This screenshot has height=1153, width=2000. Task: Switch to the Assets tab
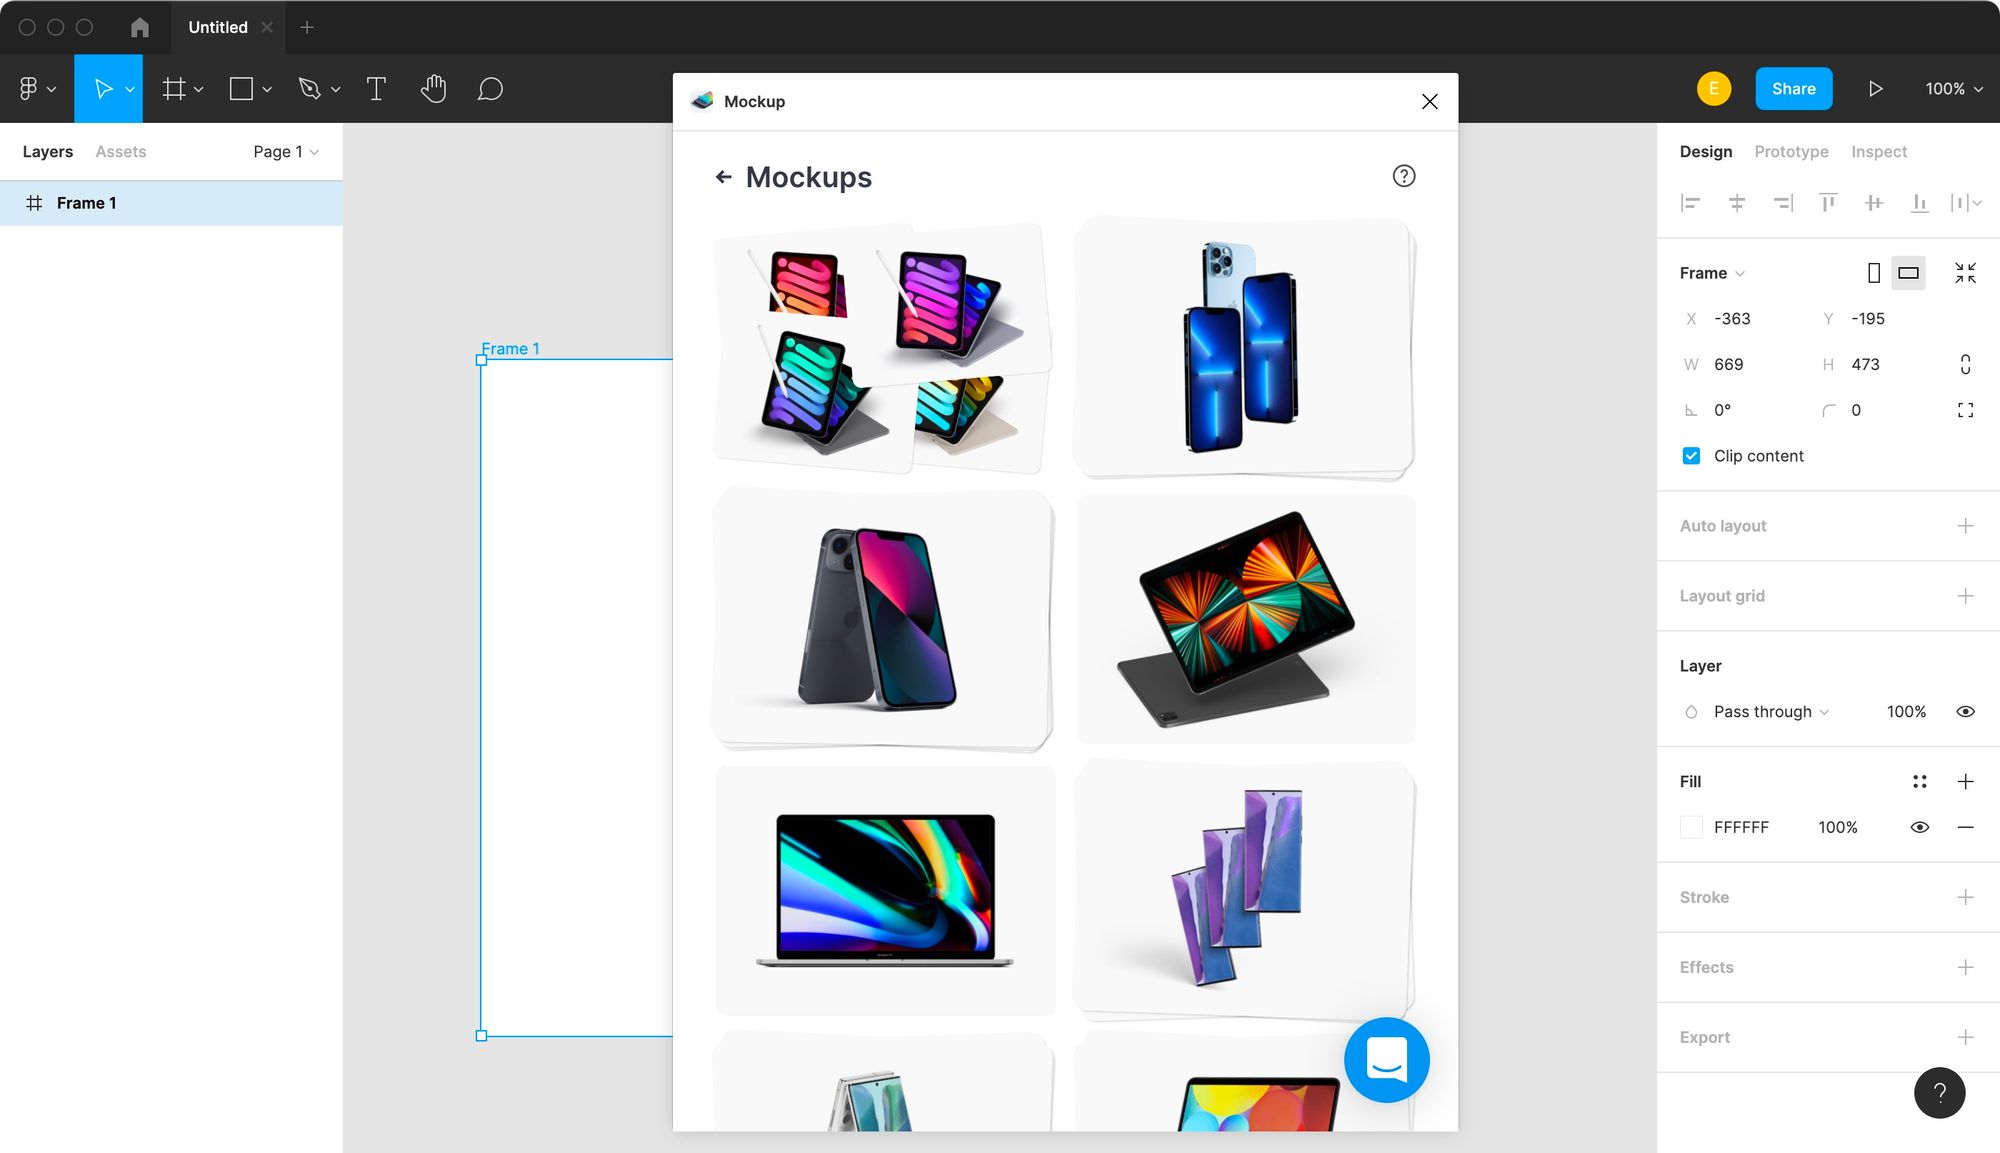click(x=120, y=152)
